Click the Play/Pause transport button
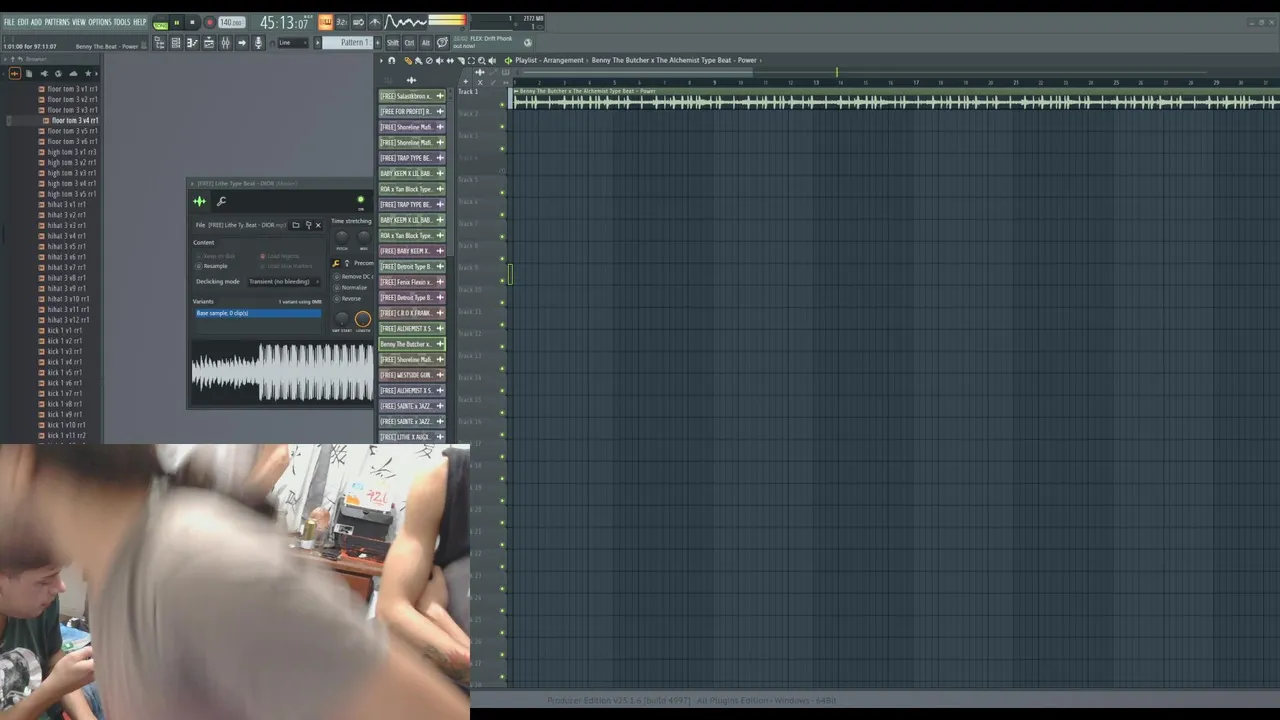This screenshot has height=720, width=1280. click(x=176, y=22)
